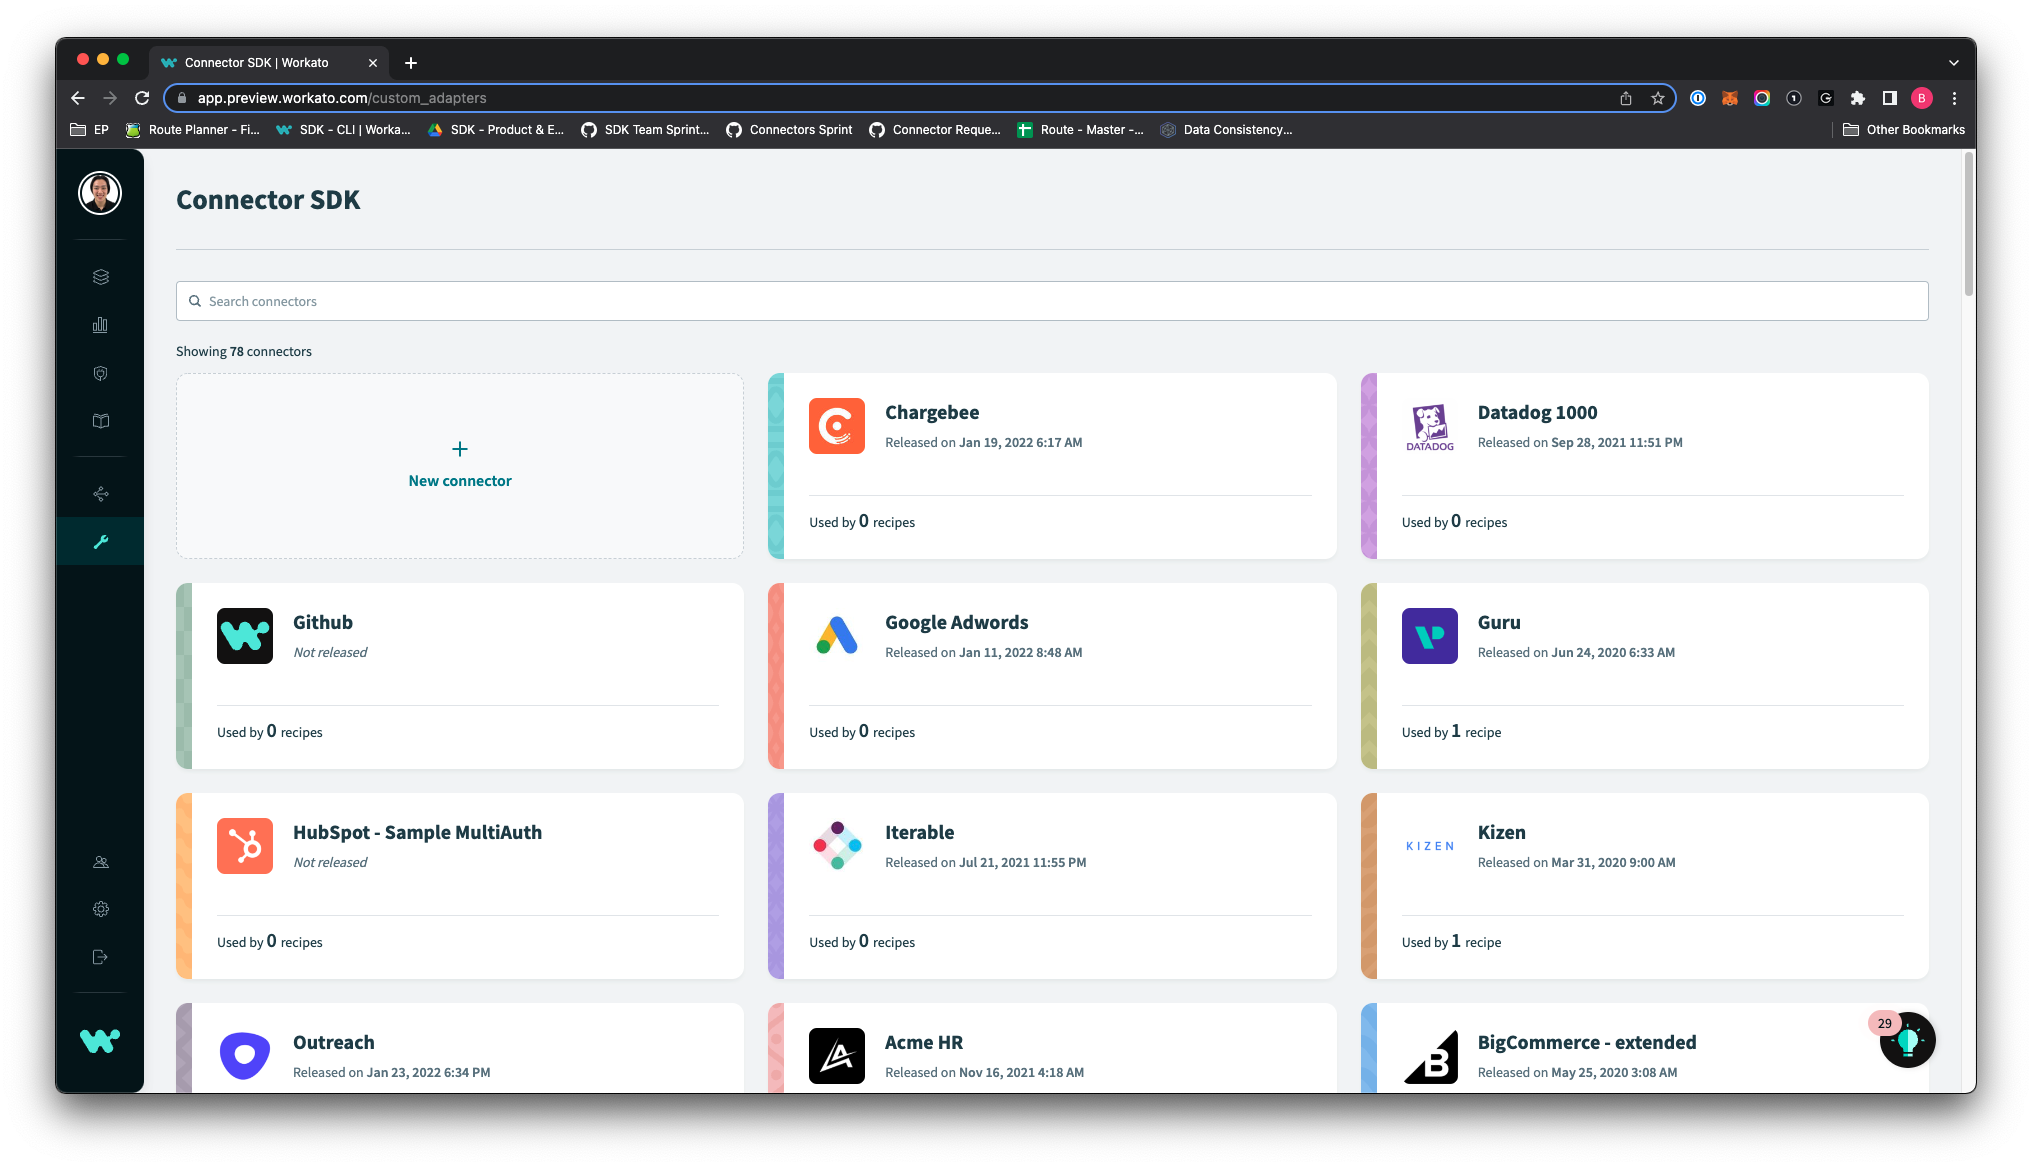The width and height of the screenshot is (2032, 1167).
Task: Open the settings gear in the sidebar
Action: 100,908
